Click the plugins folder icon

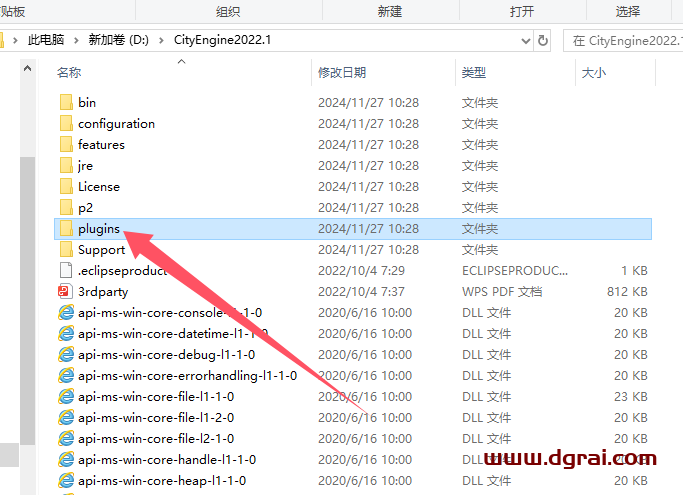coord(66,228)
